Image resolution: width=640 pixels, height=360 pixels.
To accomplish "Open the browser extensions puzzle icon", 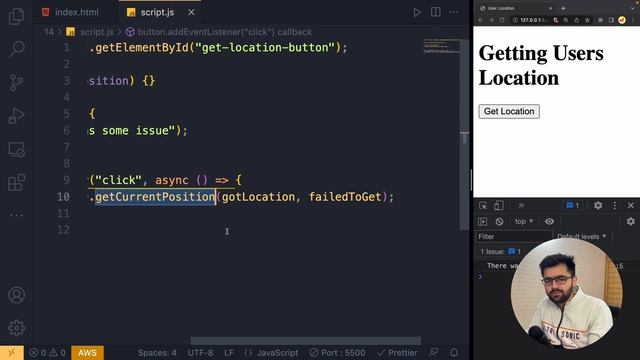I will [x=600, y=20].
